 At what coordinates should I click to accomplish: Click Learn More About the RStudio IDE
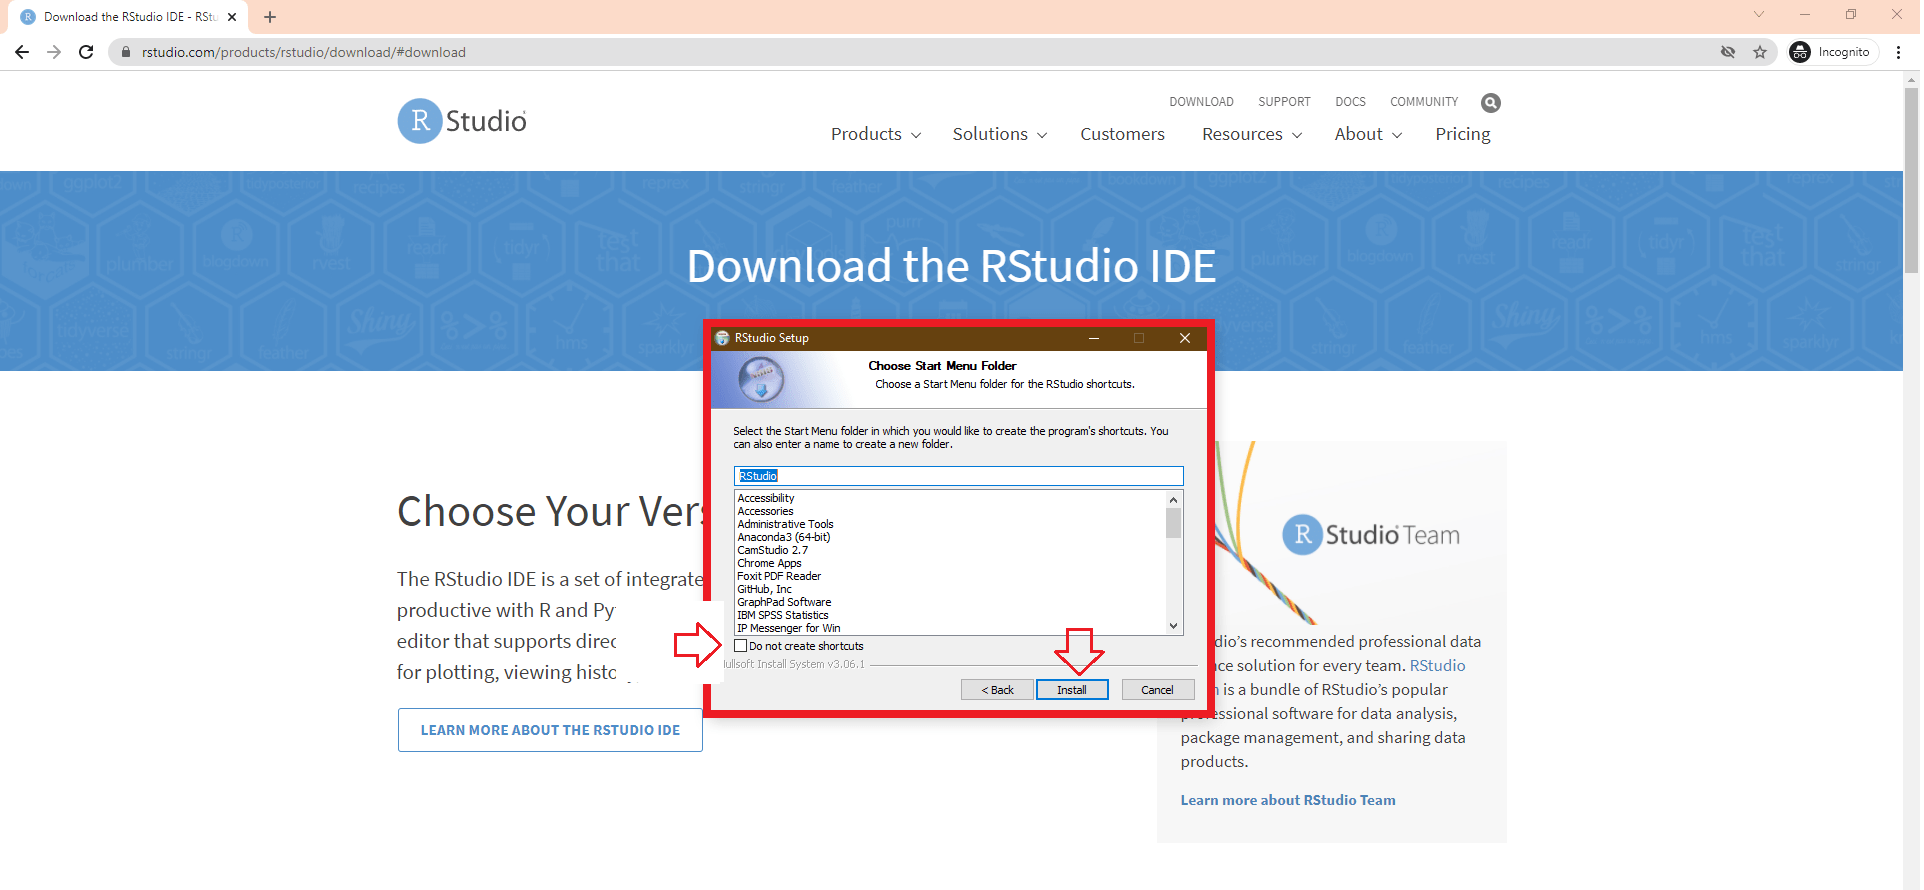coord(550,730)
